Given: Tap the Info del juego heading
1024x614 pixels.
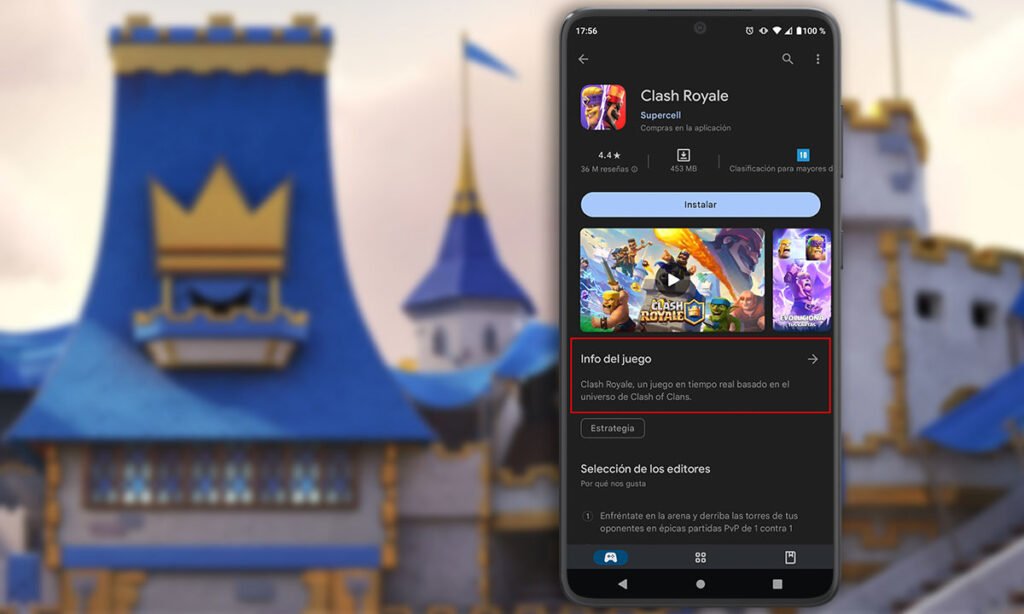Looking at the screenshot, I should click(x=616, y=359).
